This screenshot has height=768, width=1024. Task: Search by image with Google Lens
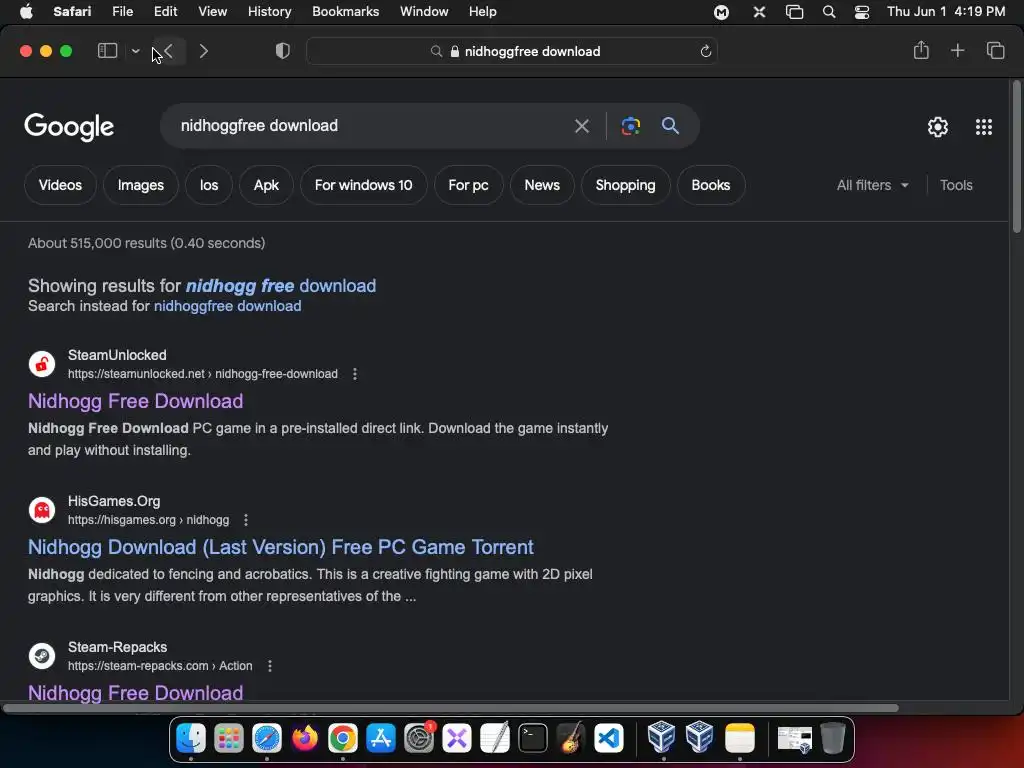(630, 126)
